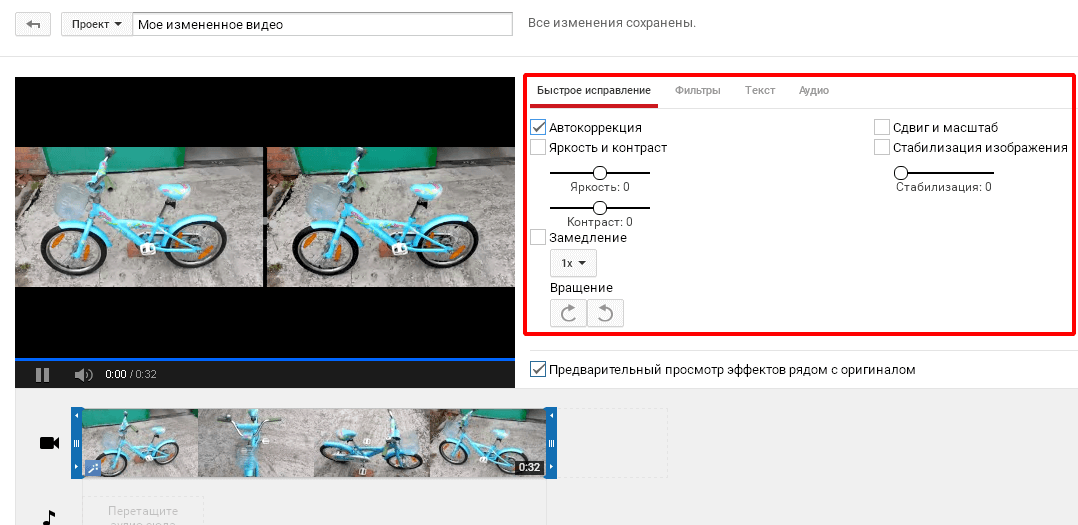The height and width of the screenshot is (525, 1078).
Task: Enable the Замедление checkbox
Action: (538, 237)
